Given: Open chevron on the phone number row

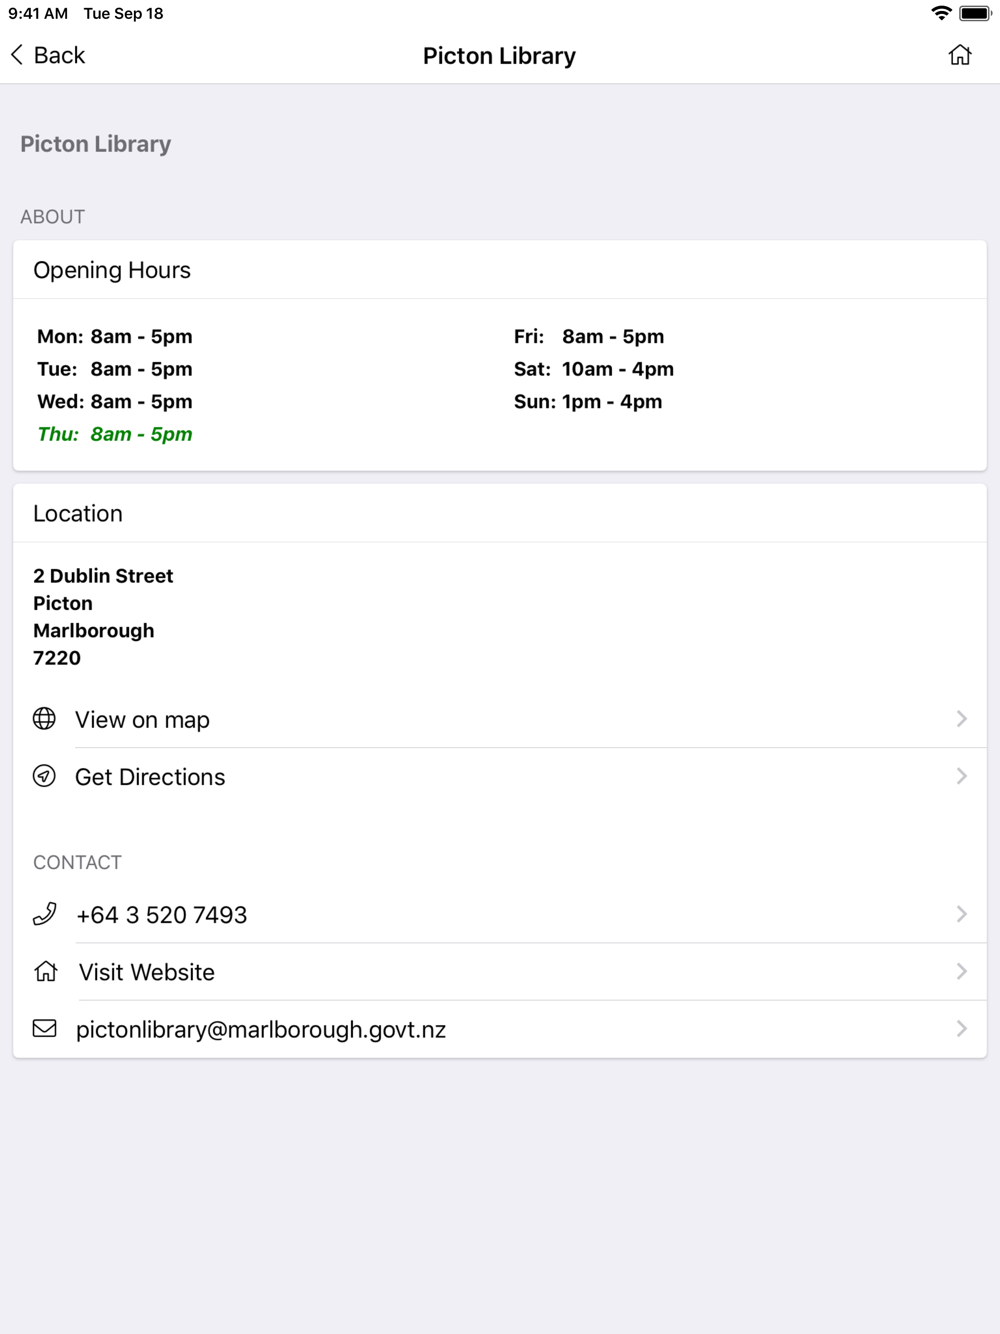Looking at the screenshot, I should (x=962, y=914).
